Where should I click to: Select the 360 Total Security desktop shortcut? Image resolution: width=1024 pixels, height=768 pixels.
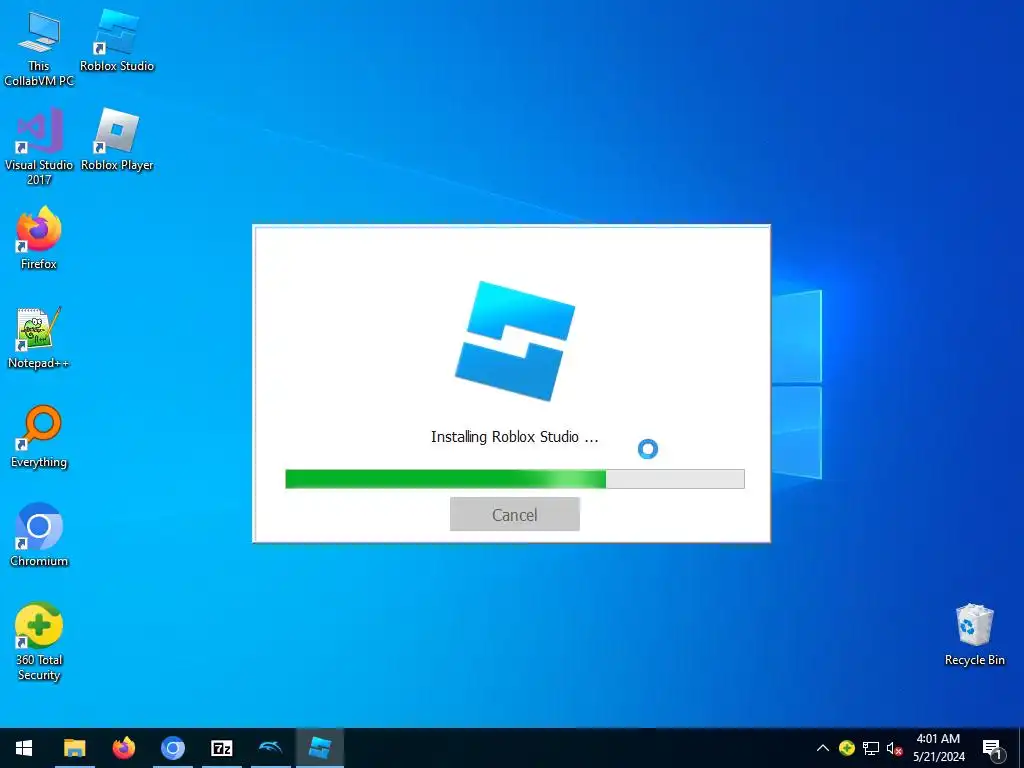(x=39, y=642)
